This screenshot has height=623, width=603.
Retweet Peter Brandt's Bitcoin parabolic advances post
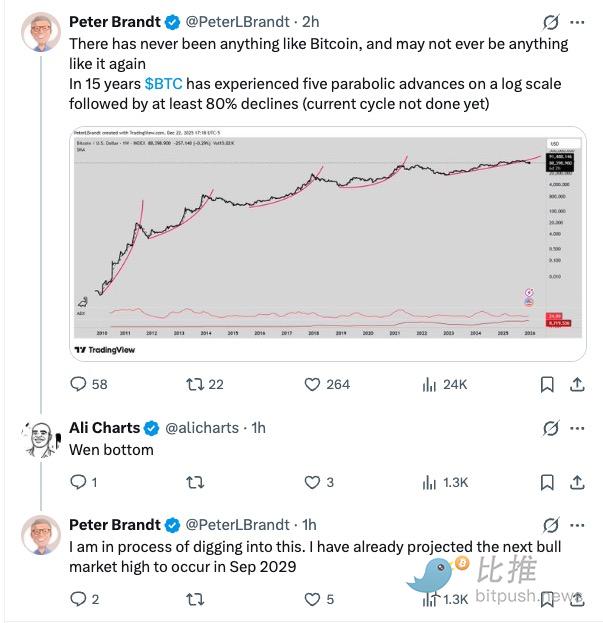pos(194,384)
